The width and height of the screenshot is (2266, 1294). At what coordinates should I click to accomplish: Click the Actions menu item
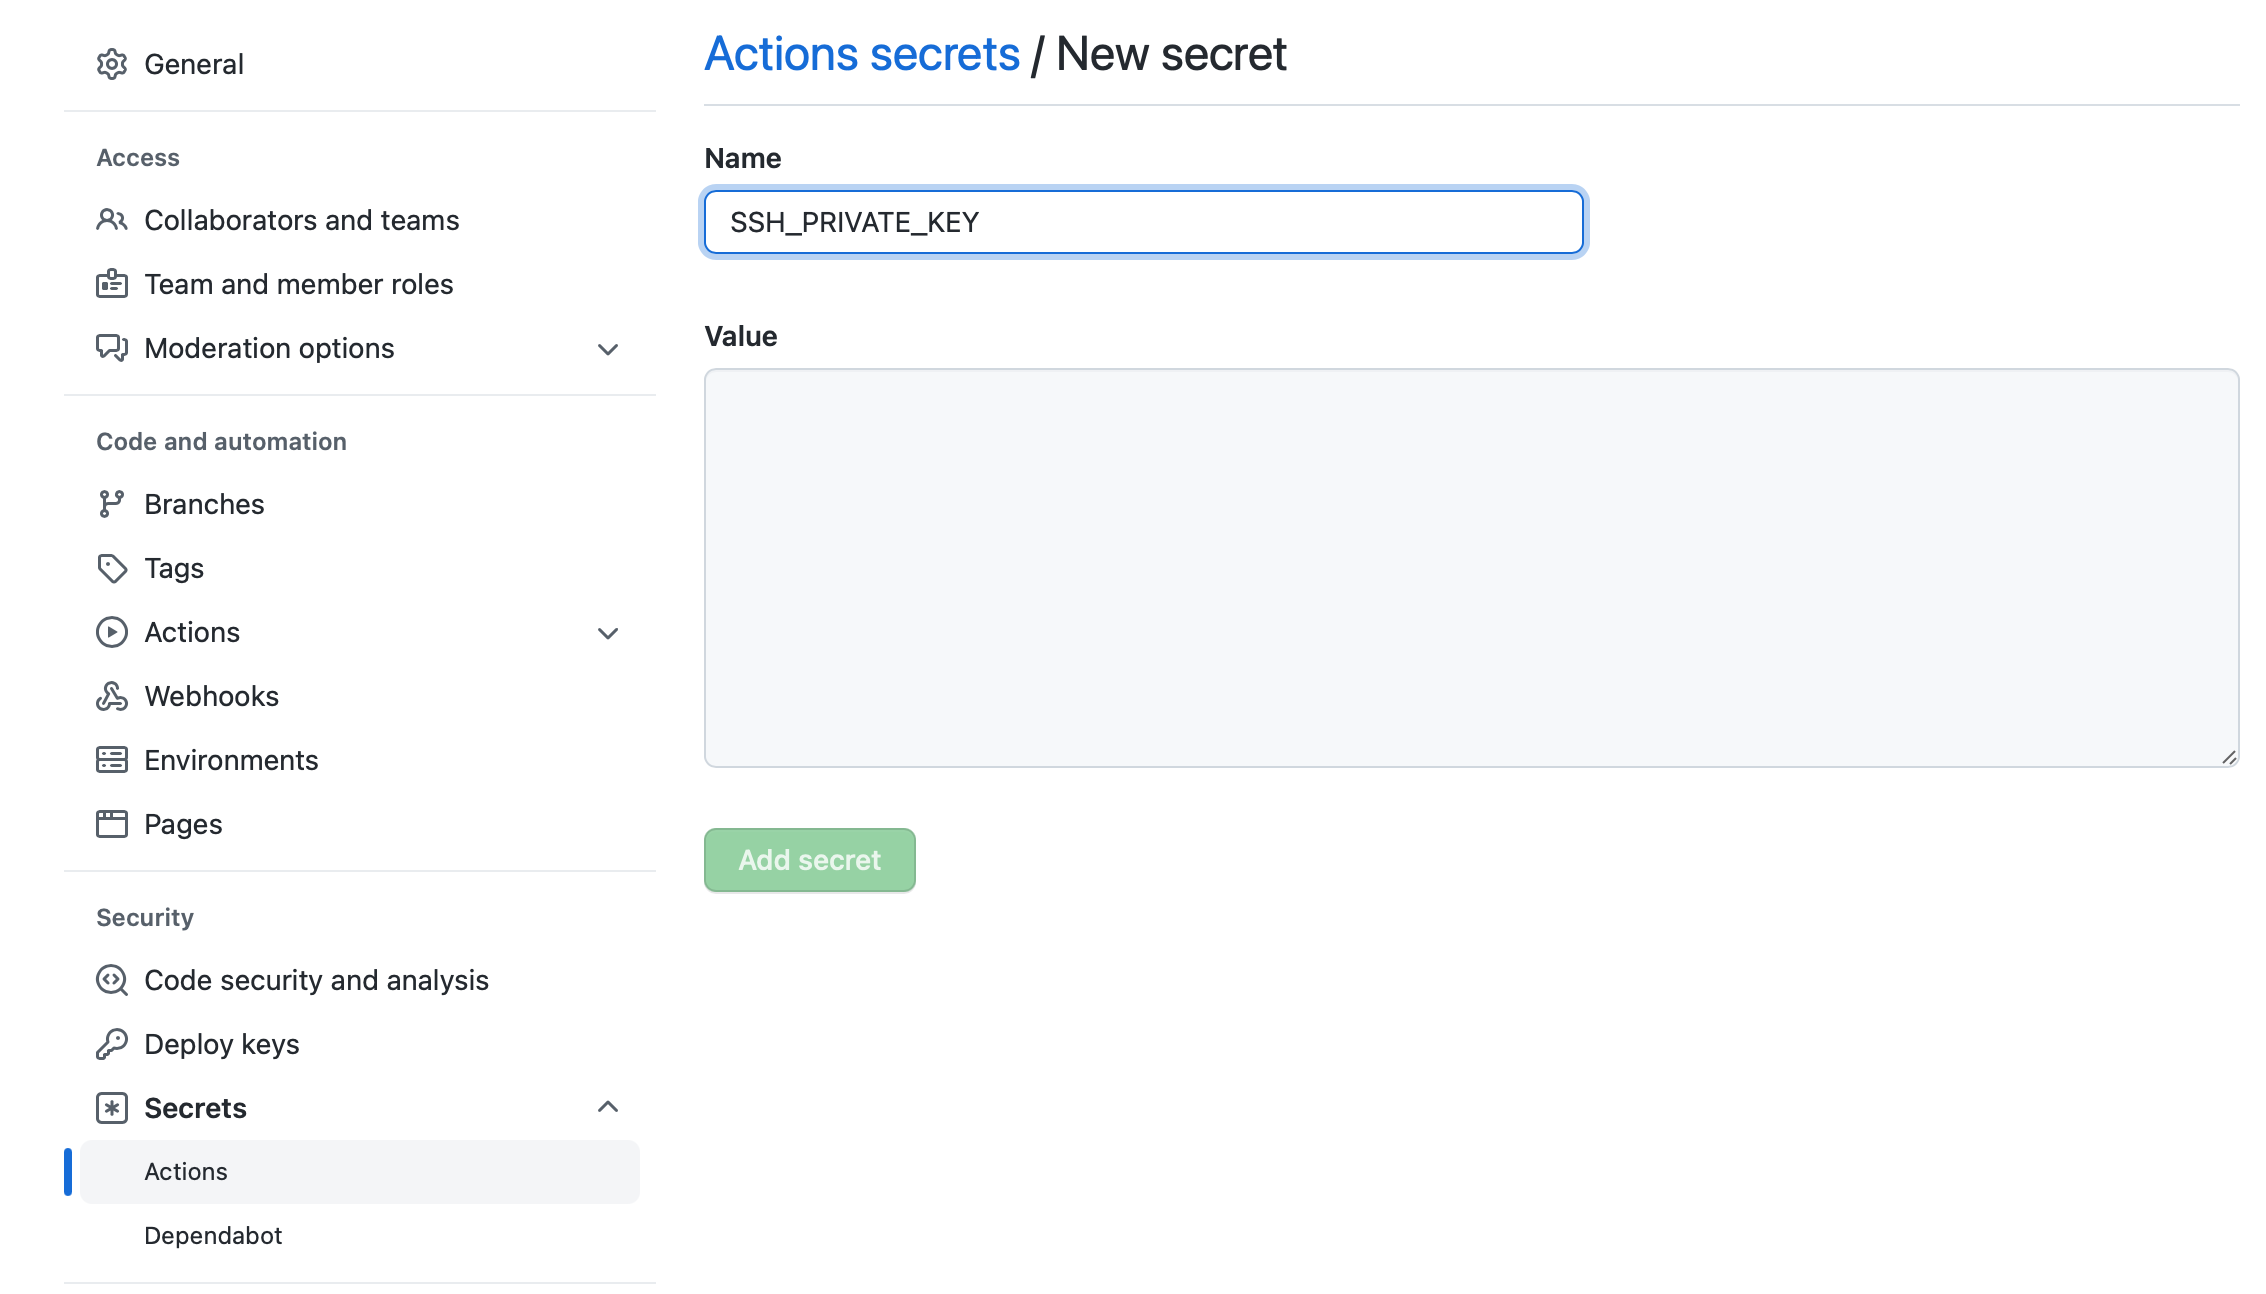pyautogui.click(x=191, y=632)
